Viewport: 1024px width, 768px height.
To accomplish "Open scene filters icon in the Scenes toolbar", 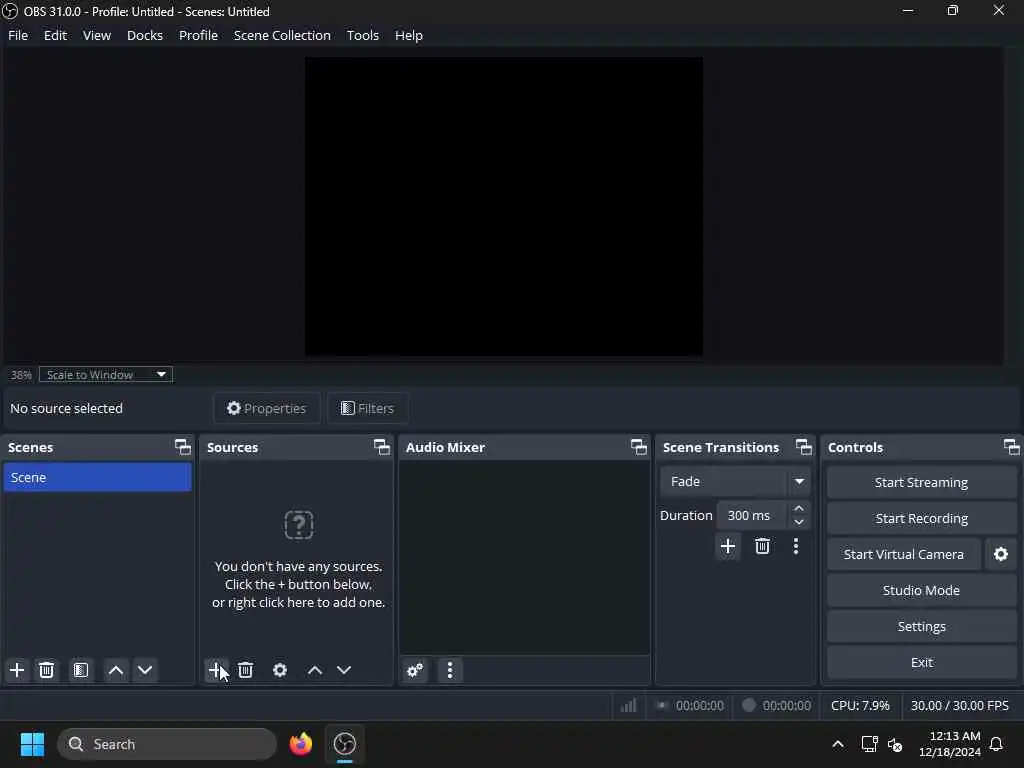I will (x=81, y=670).
